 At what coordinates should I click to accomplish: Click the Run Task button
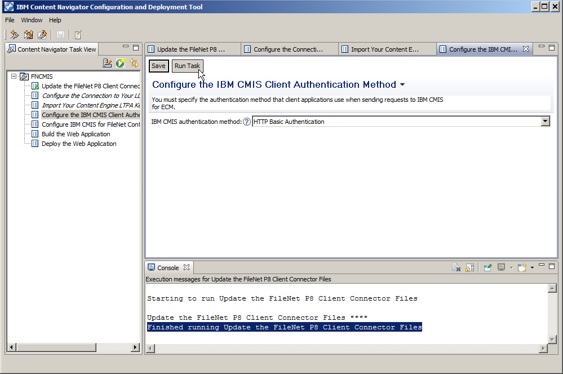pyautogui.click(x=187, y=66)
